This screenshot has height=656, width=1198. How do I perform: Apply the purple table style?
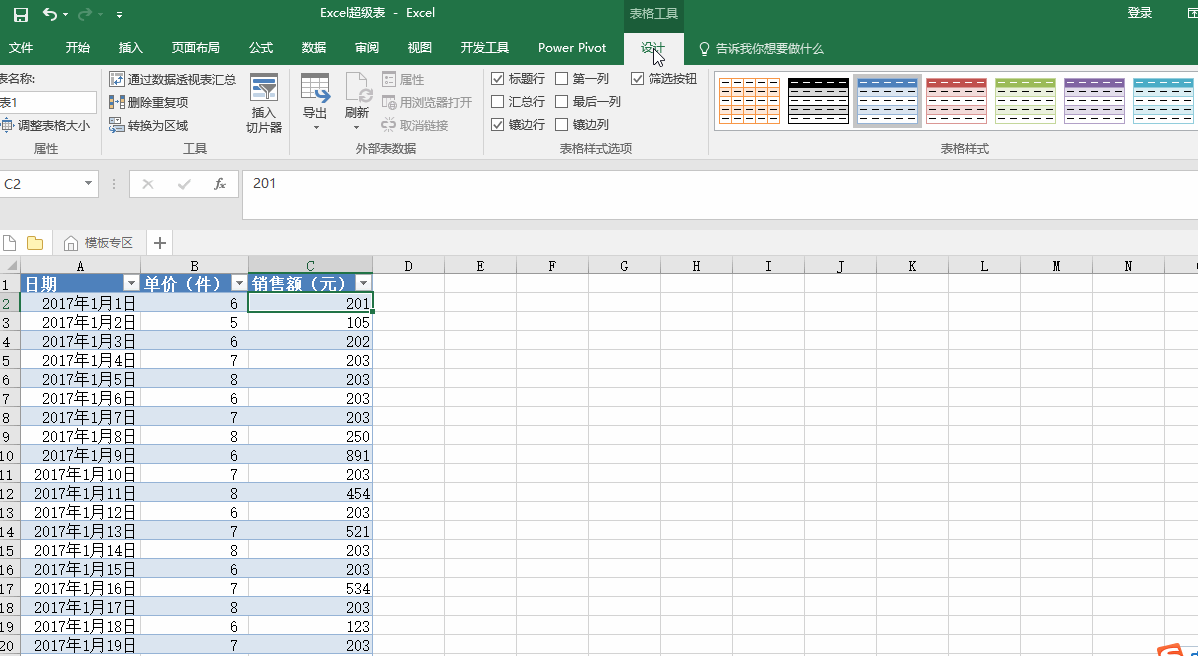(1094, 100)
